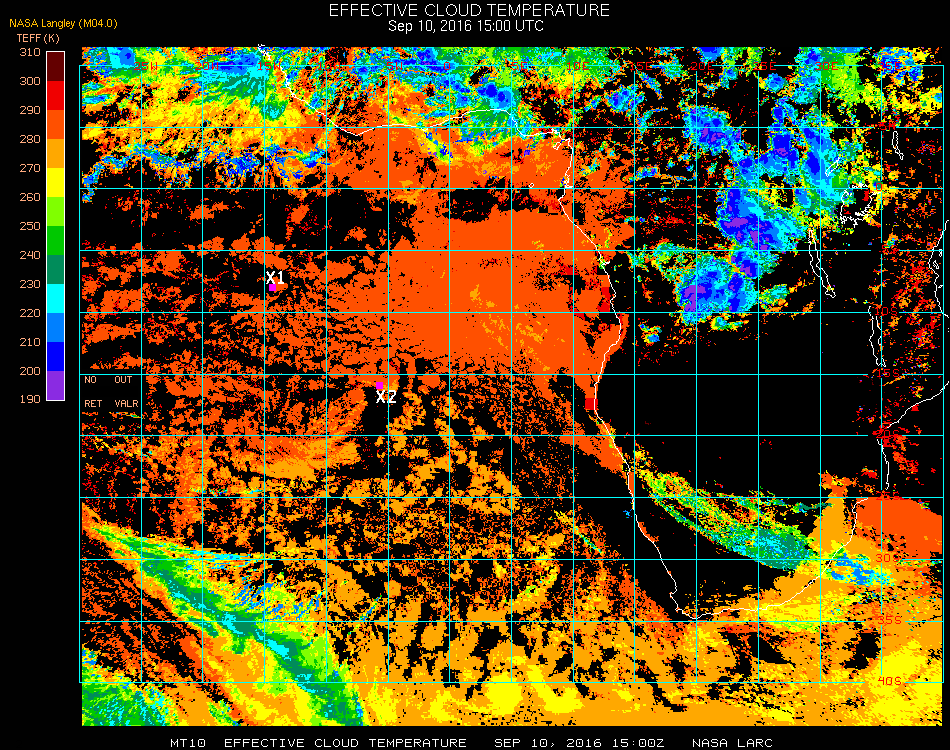Image resolution: width=950 pixels, height=750 pixels.
Task: Click the 30E longitude label
Action: pyautogui.click(x=826, y=66)
